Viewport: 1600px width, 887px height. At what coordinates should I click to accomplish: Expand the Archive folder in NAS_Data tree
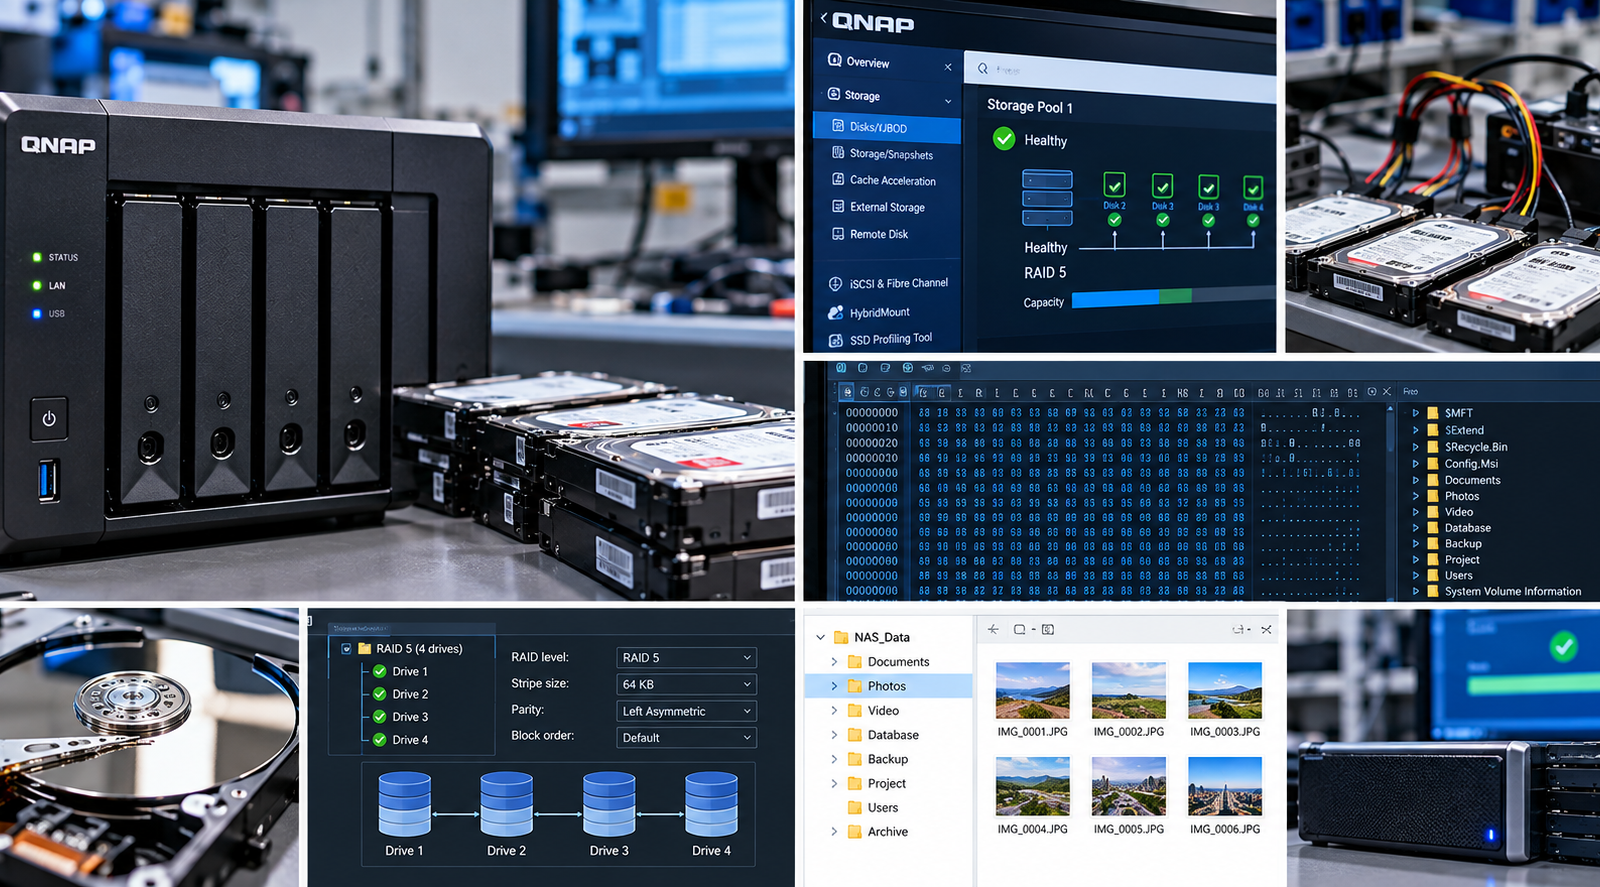point(834,832)
